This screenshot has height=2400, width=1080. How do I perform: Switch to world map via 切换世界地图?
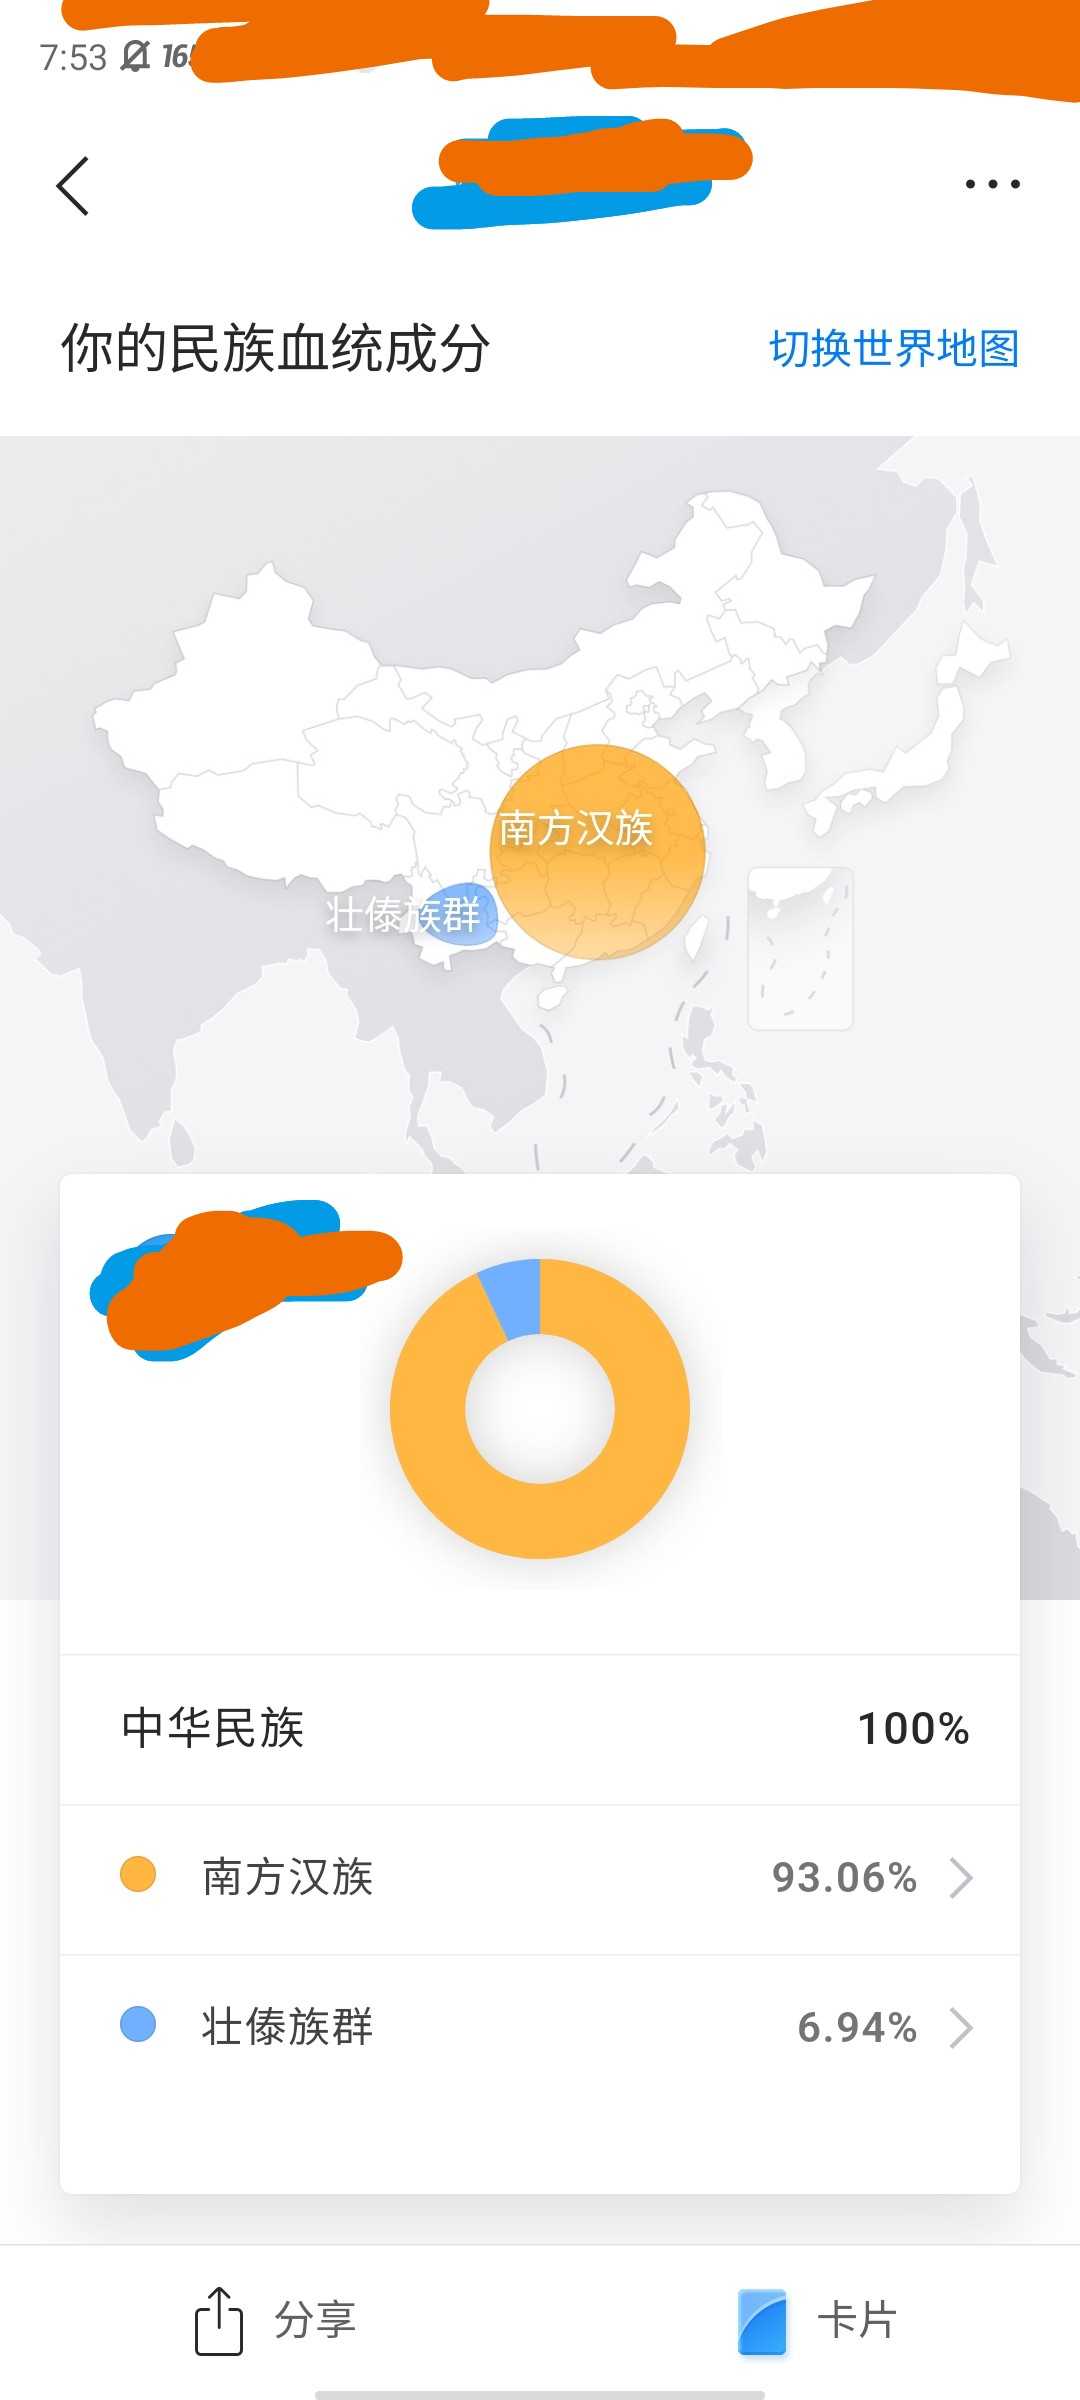[894, 349]
